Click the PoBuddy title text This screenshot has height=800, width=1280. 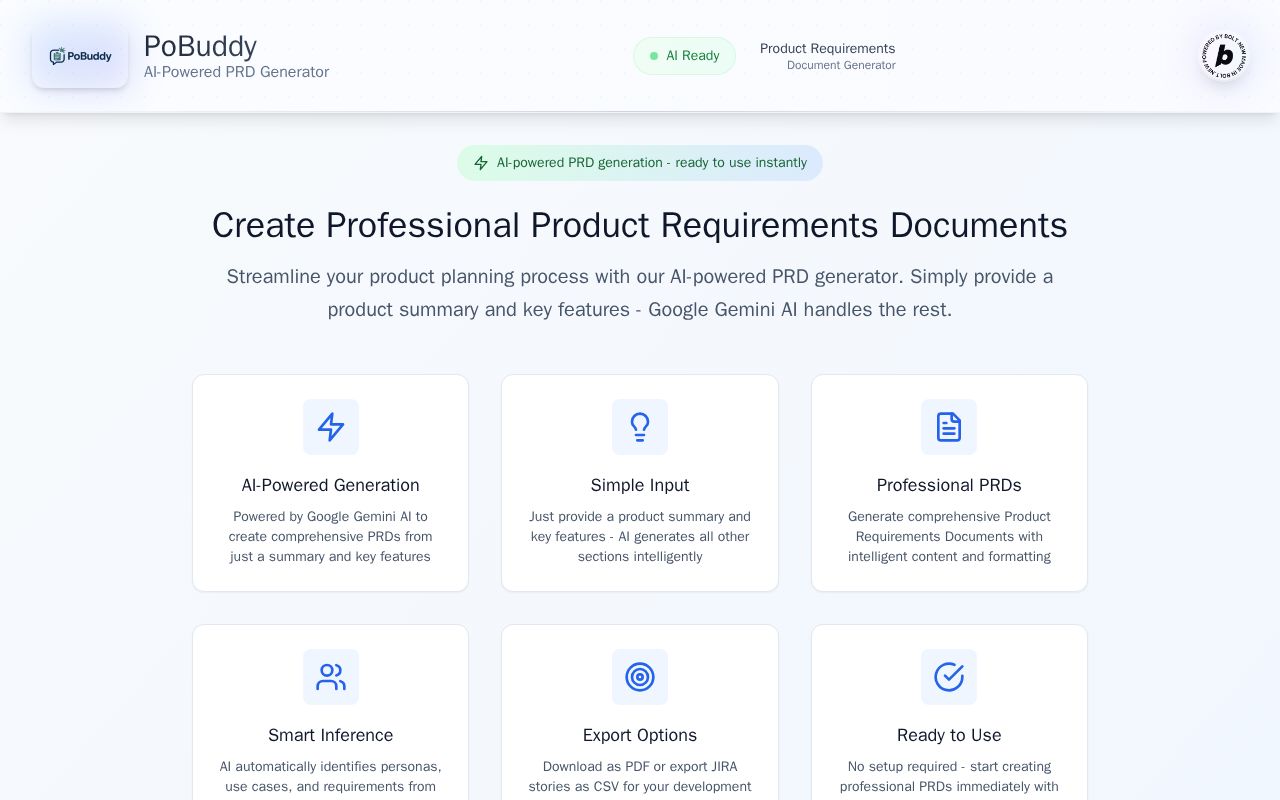[x=200, y=46]
